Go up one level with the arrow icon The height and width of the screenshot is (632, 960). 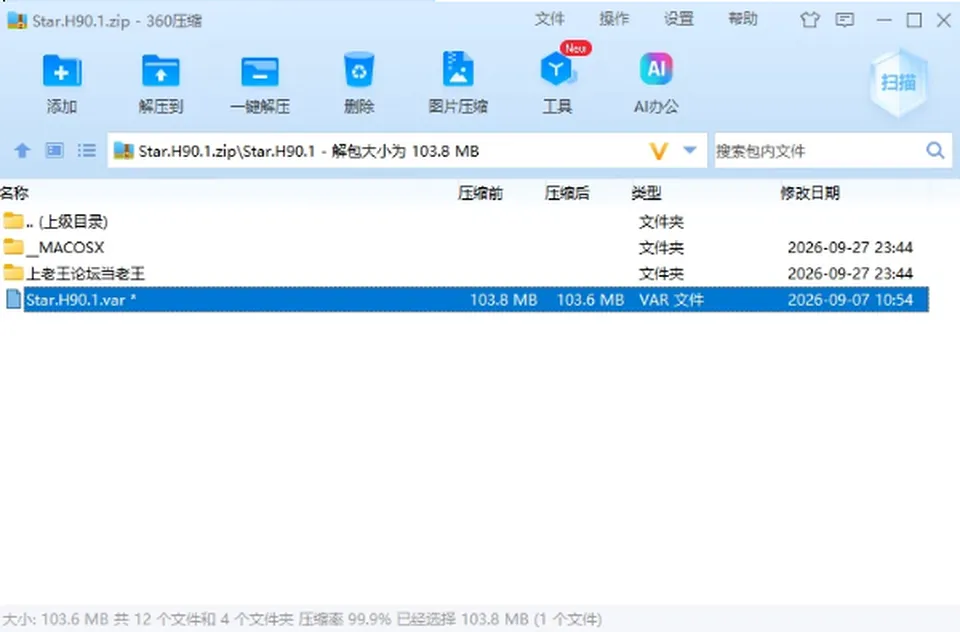point(23,151)
